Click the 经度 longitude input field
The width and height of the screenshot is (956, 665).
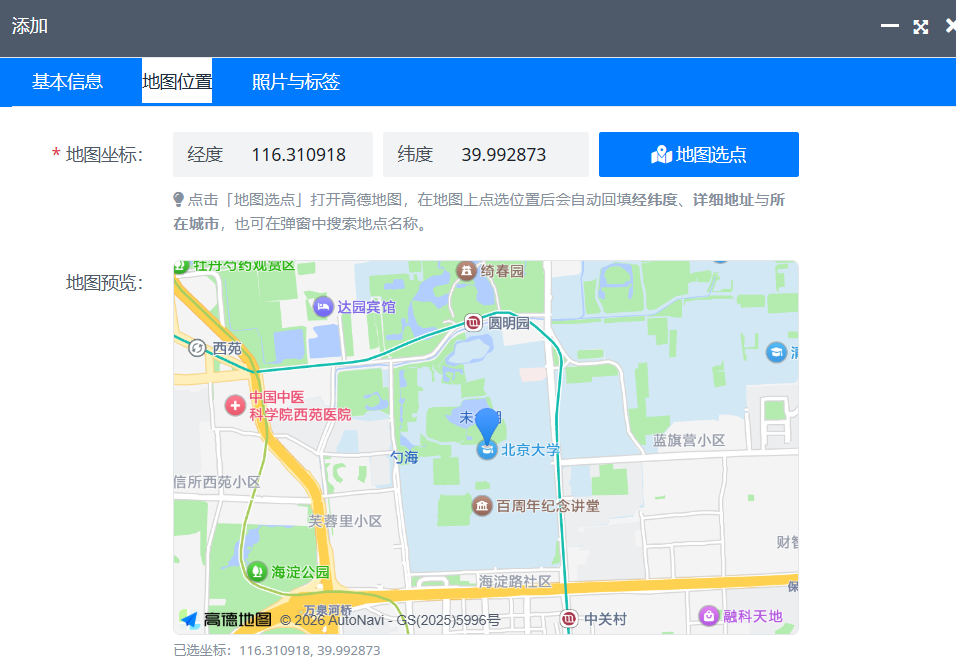tap(273, 154)
